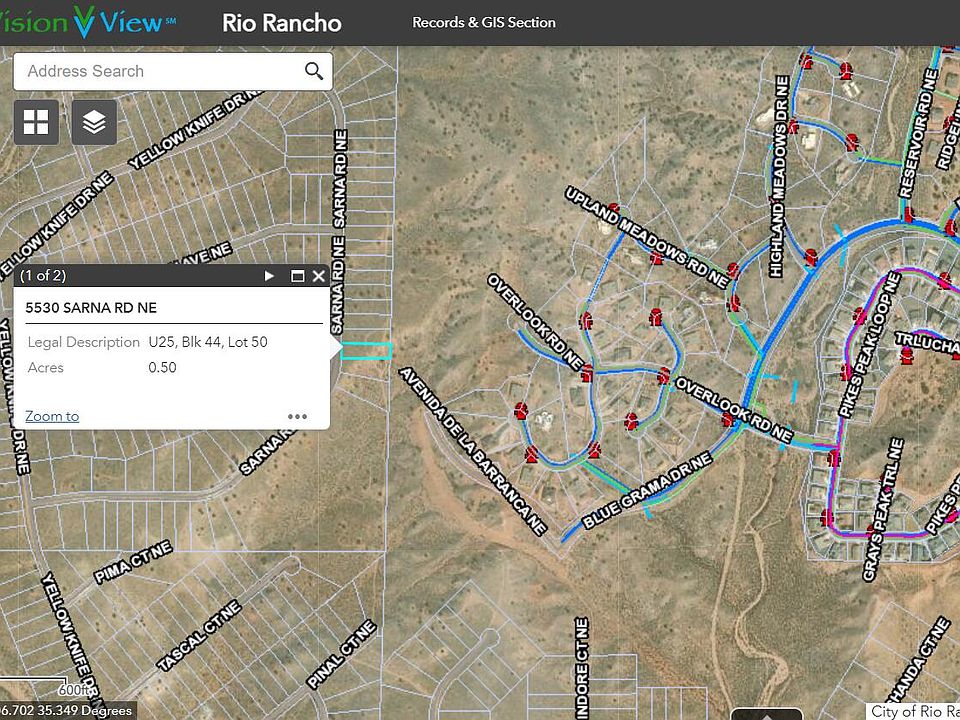Viewport: 960px width, 720px height.
Task: Click the HIGHLAND MEADOWS DR NE label
Action: tap(778, 176)
